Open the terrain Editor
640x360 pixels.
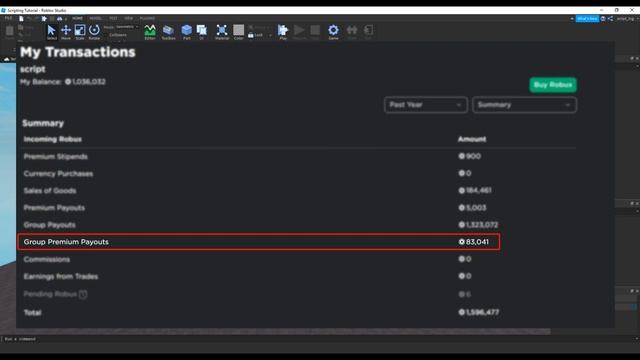[150, 32]
